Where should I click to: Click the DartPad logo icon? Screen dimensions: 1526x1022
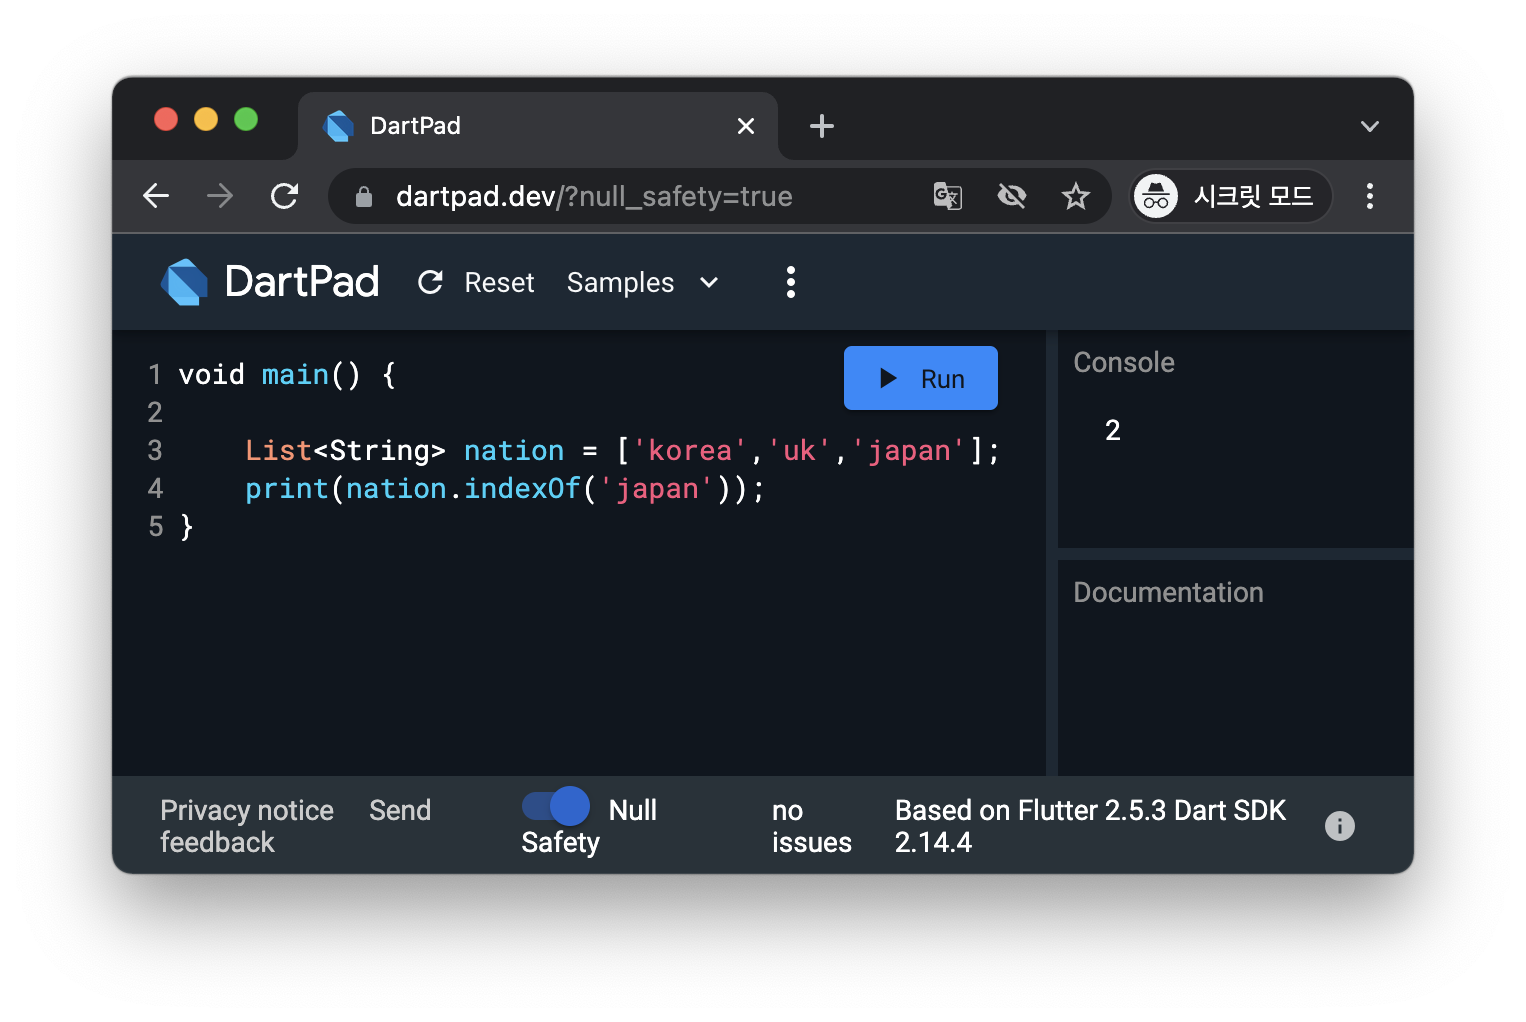[185, 282]
